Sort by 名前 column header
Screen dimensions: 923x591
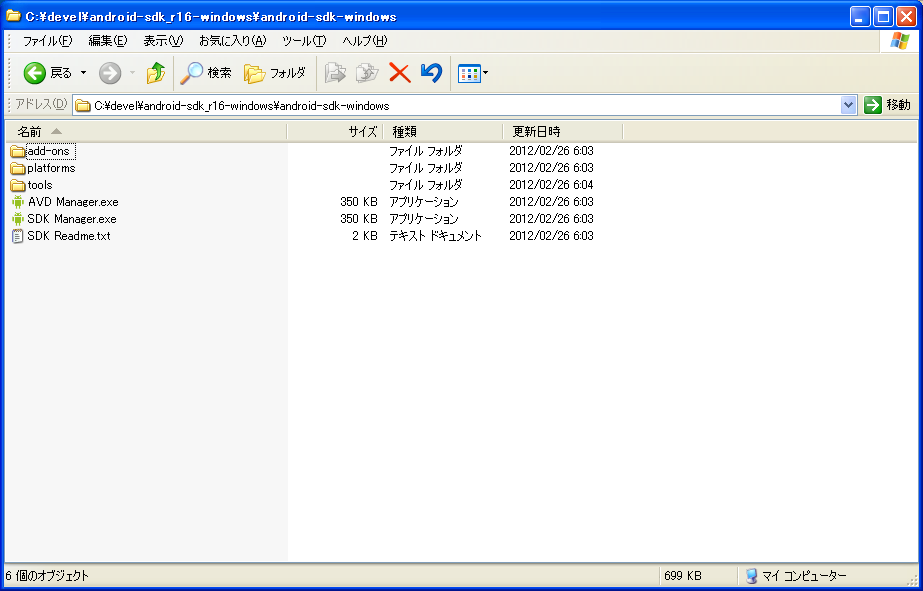point(145,131)
